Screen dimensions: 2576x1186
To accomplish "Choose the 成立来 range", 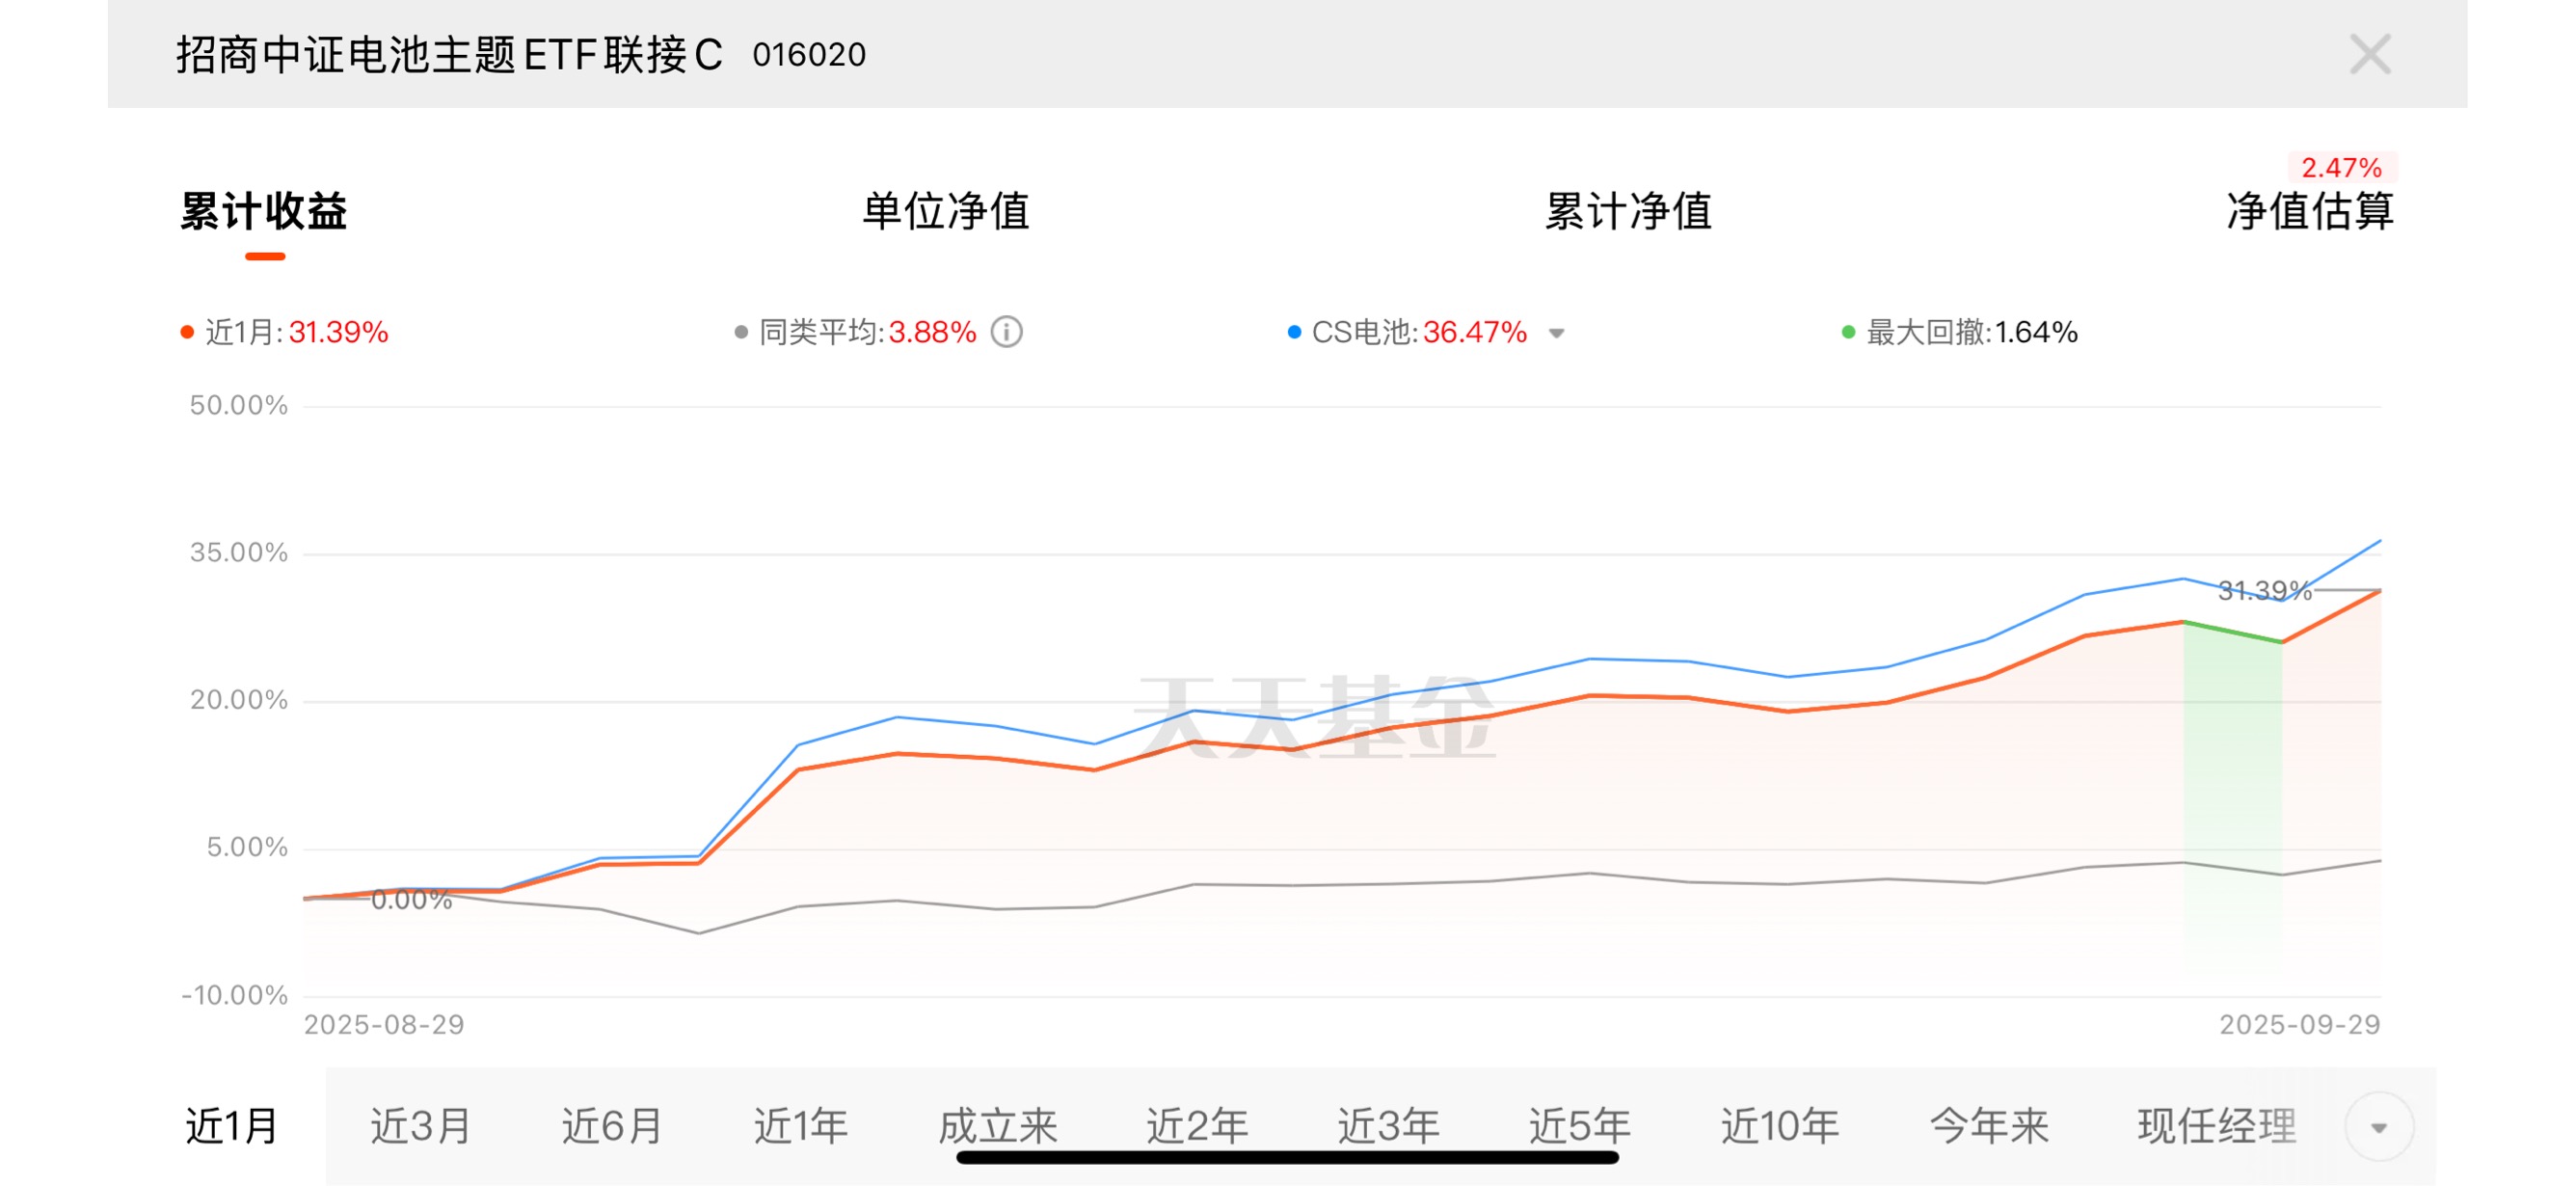I will (997, 1126).
